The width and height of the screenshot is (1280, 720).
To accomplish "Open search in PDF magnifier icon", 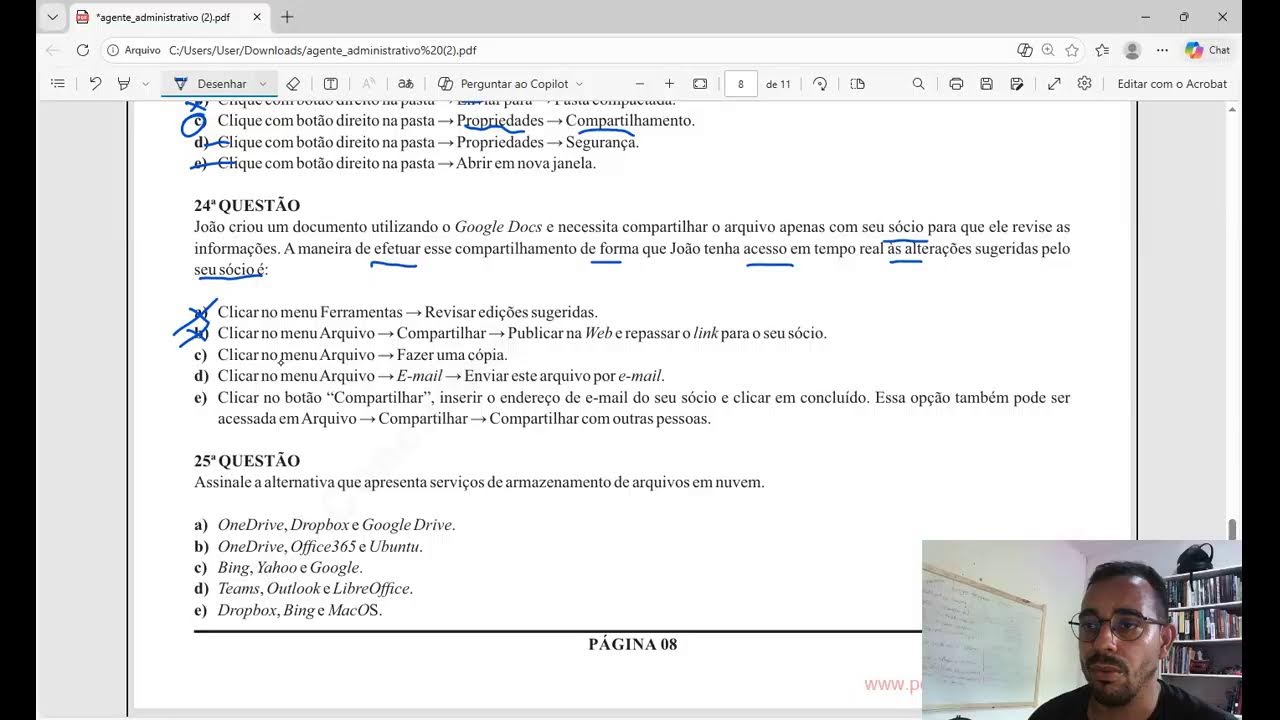I will pyautogui.click(x=918, y=84).
